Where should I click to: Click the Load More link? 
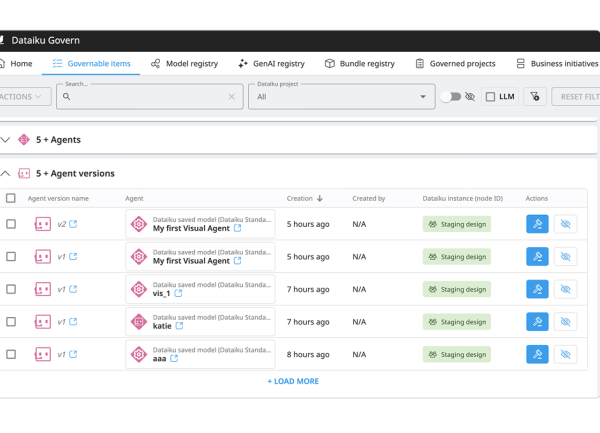[x=293, y=381]
